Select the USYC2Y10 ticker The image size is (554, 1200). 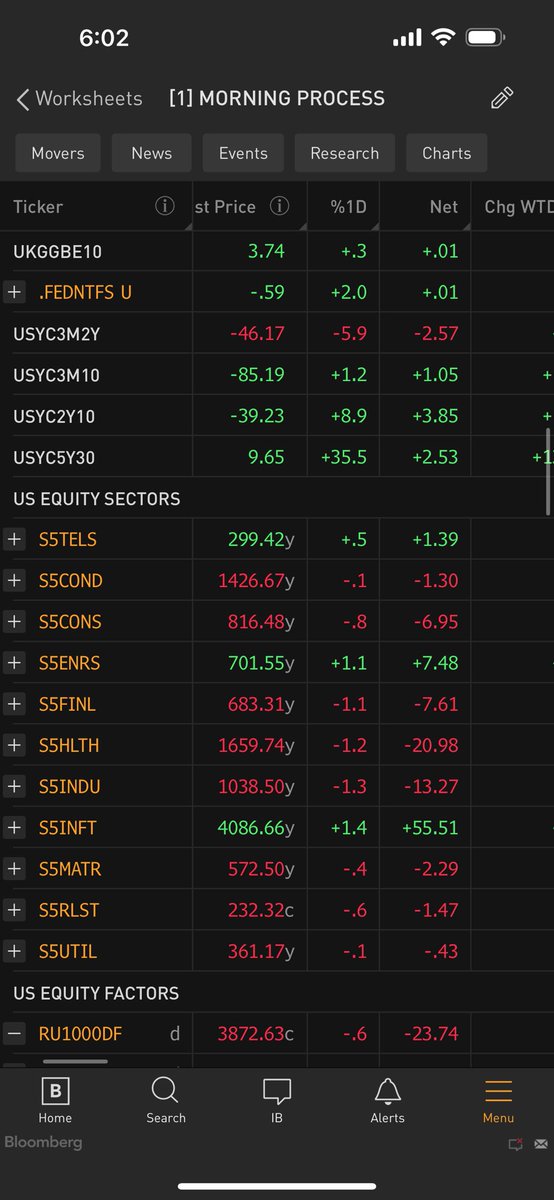click(54, 416)
